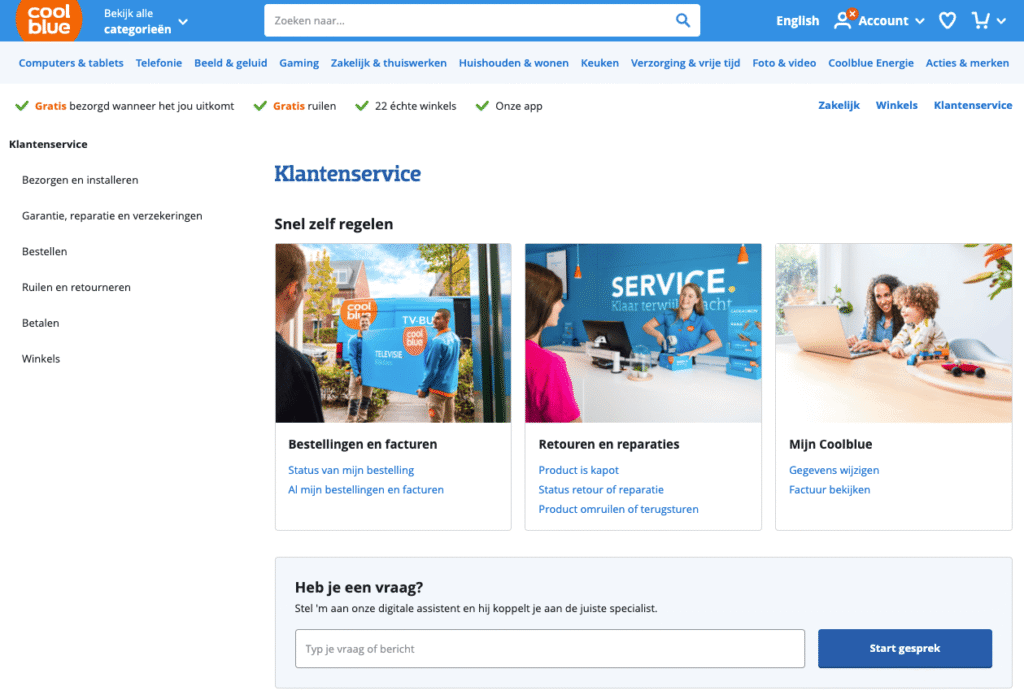Click Start gesprek button
The width and height of the screenshot is (1024, 695).
904,649
